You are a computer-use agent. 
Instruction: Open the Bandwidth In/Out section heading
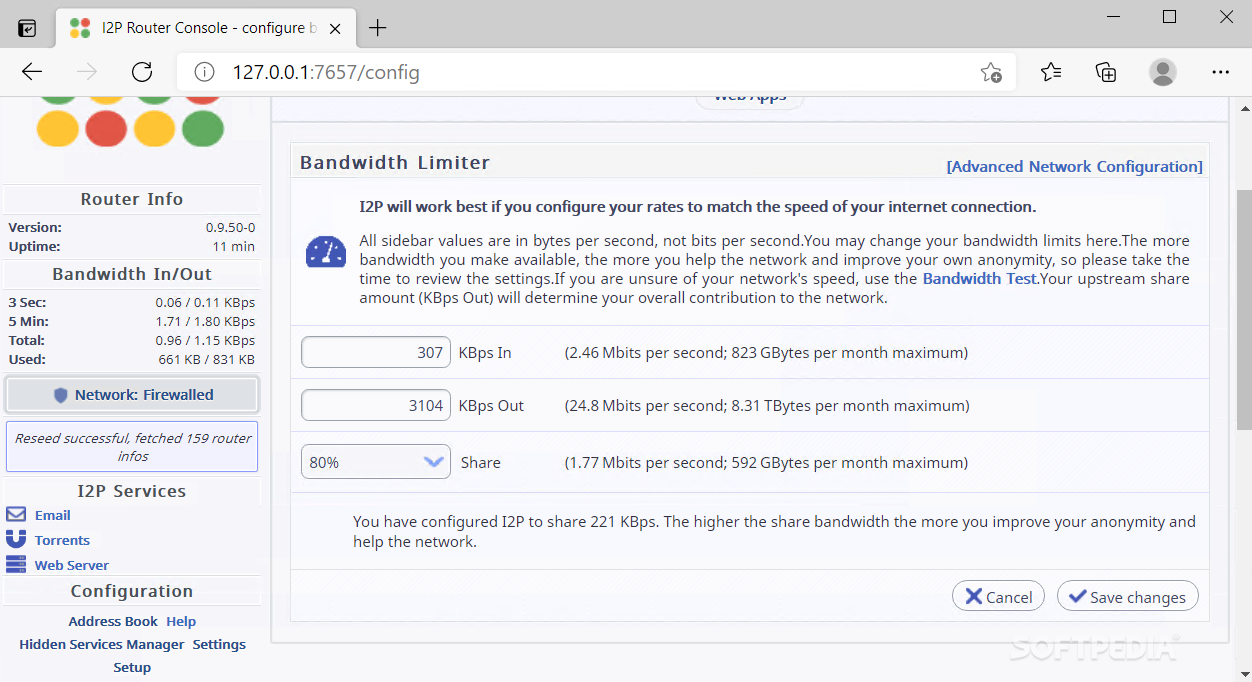pyautogui.click(x=132, y=274)
